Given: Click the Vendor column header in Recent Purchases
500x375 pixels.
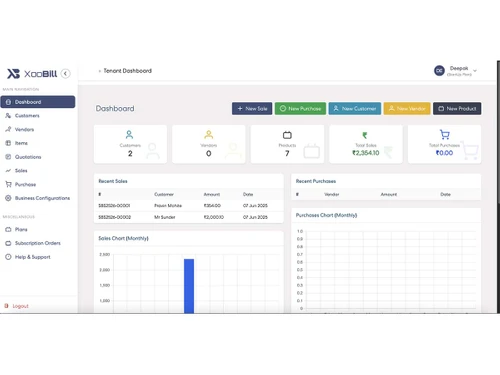Looking at the screenshot, I should 332,194.
